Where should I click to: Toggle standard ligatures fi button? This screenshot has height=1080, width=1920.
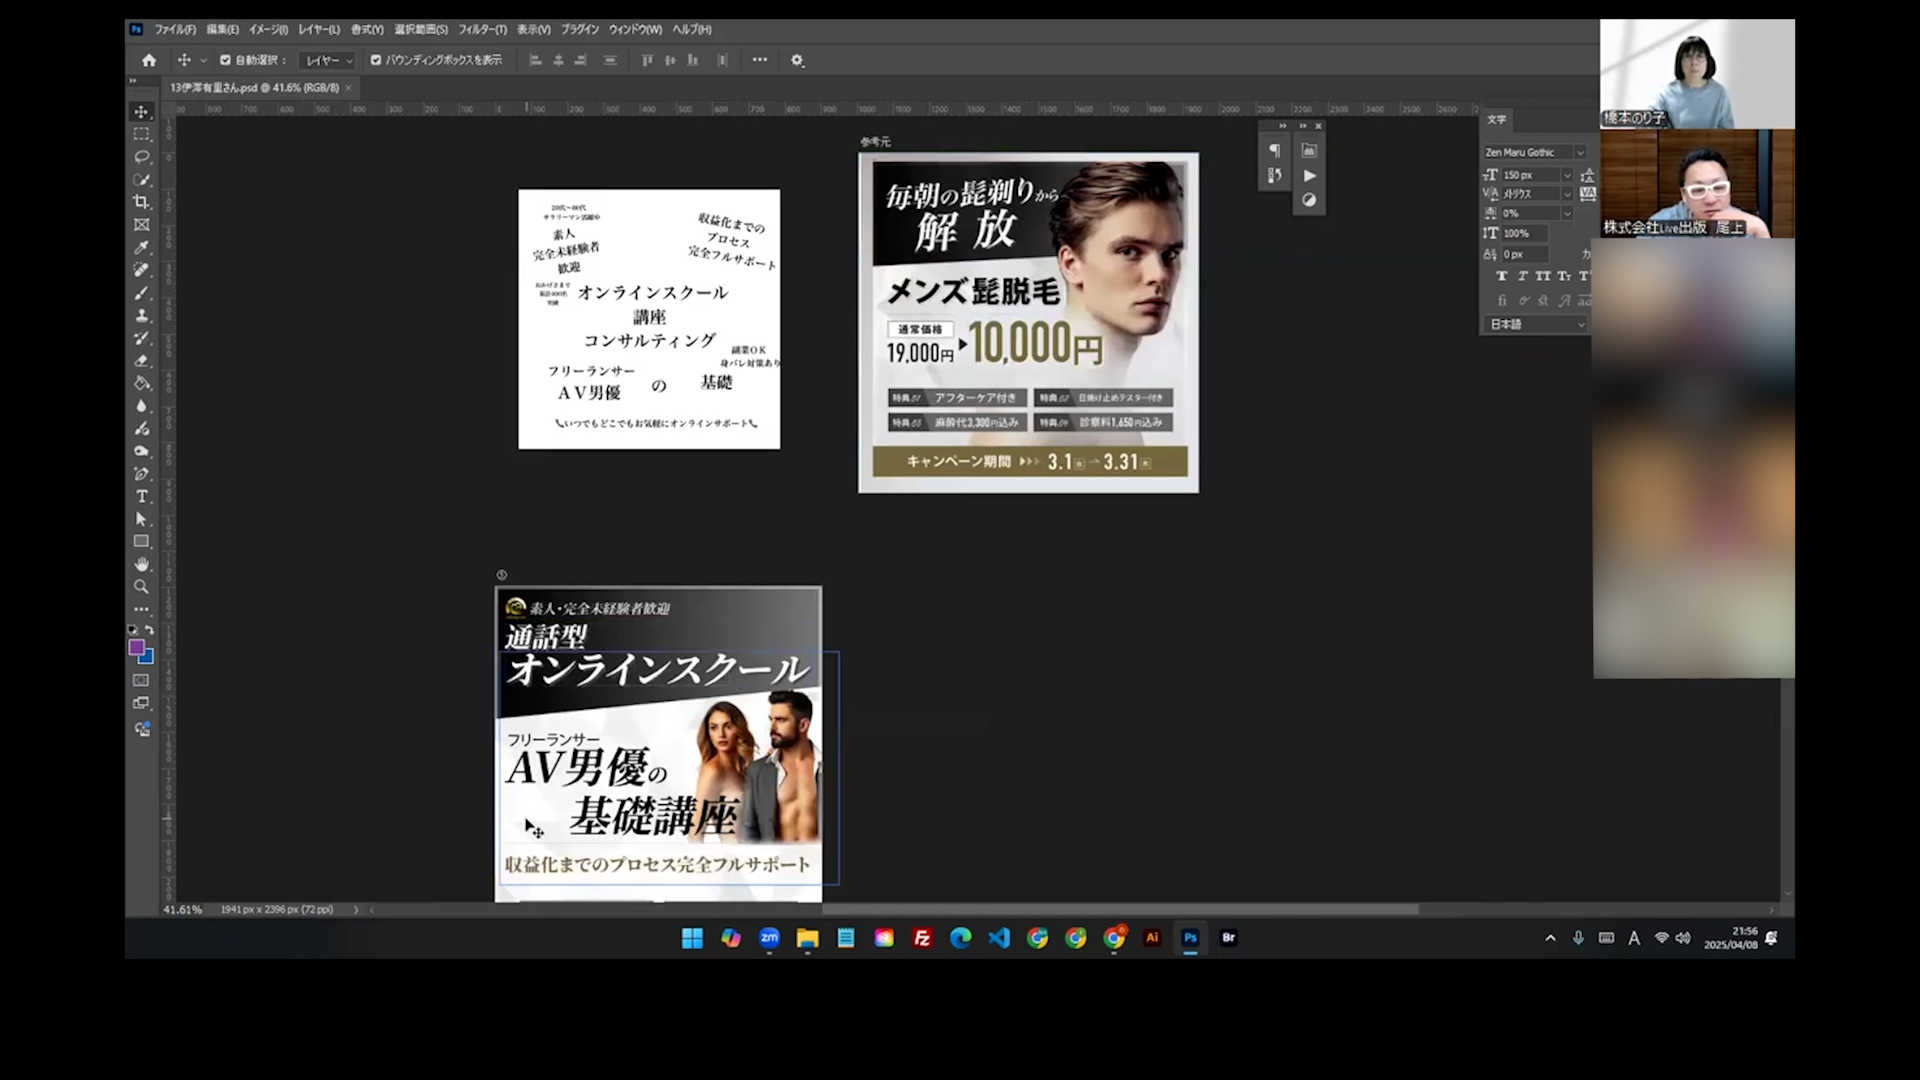point(1501,300)
